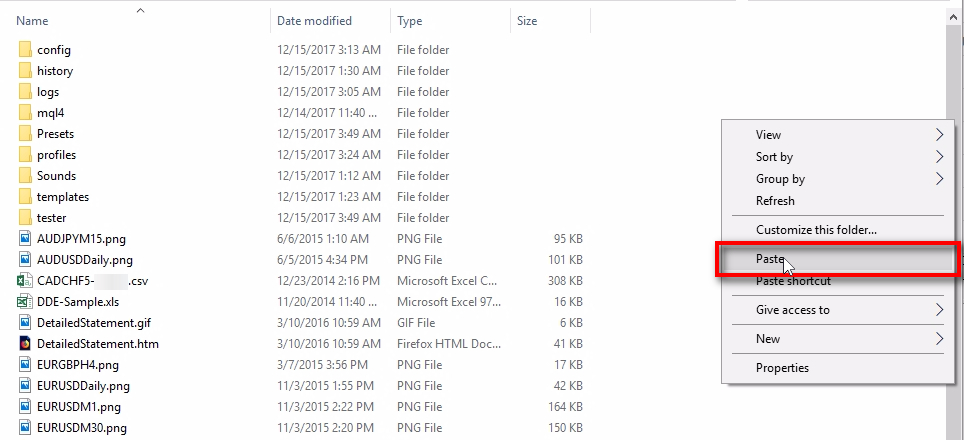Select the CADCHF5 csv Excel file icon
The height and width of the screenshot is (440, 964).
click(25, 281)
